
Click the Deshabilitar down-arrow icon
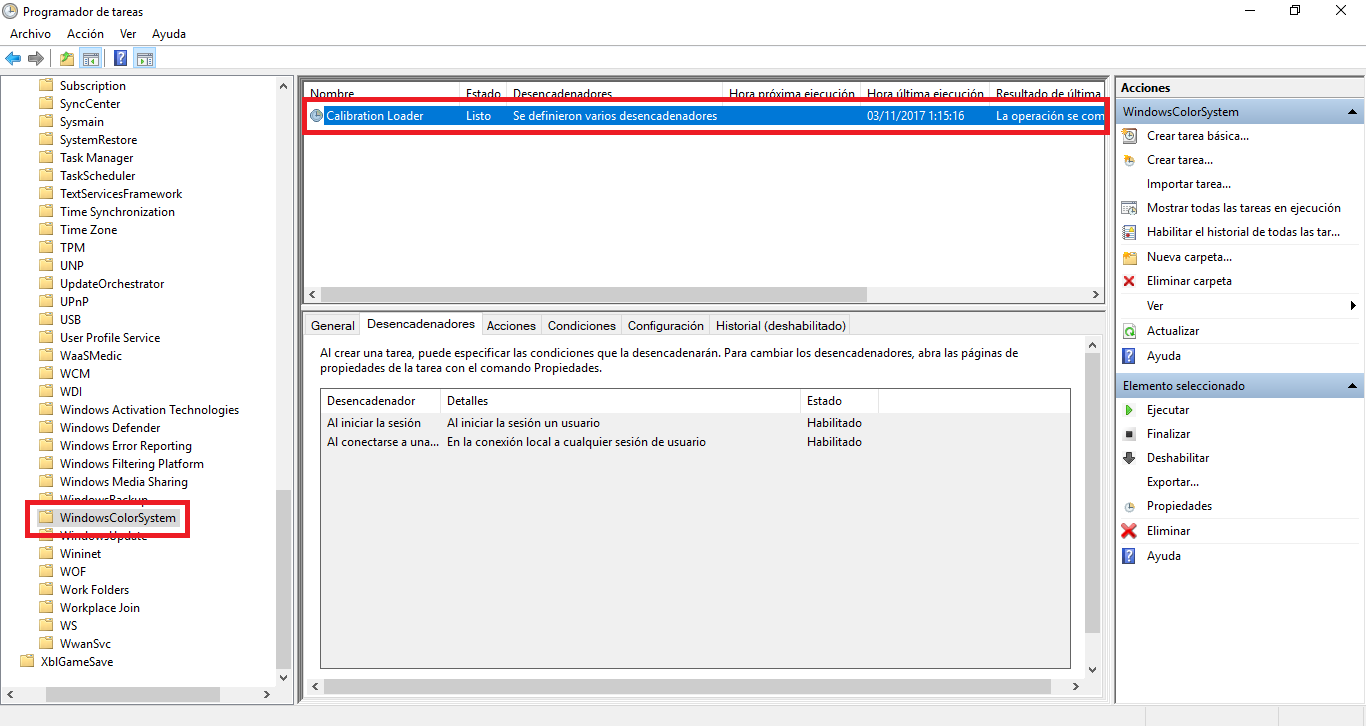[x=1129, y=458]
